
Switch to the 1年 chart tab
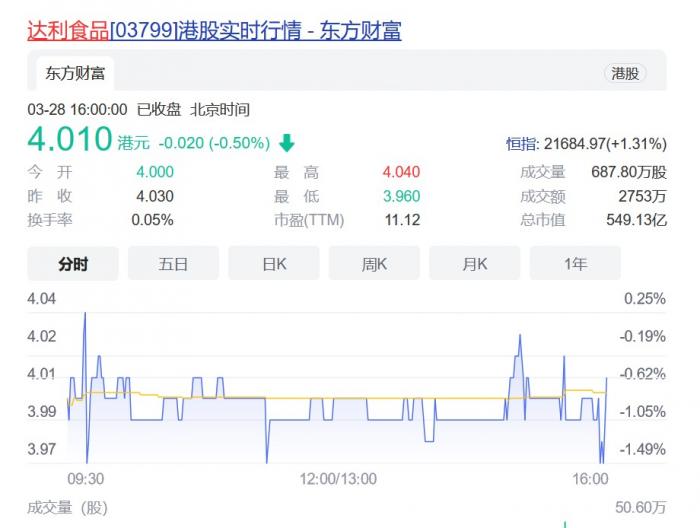pyautogui.click(x=575, y=264)
